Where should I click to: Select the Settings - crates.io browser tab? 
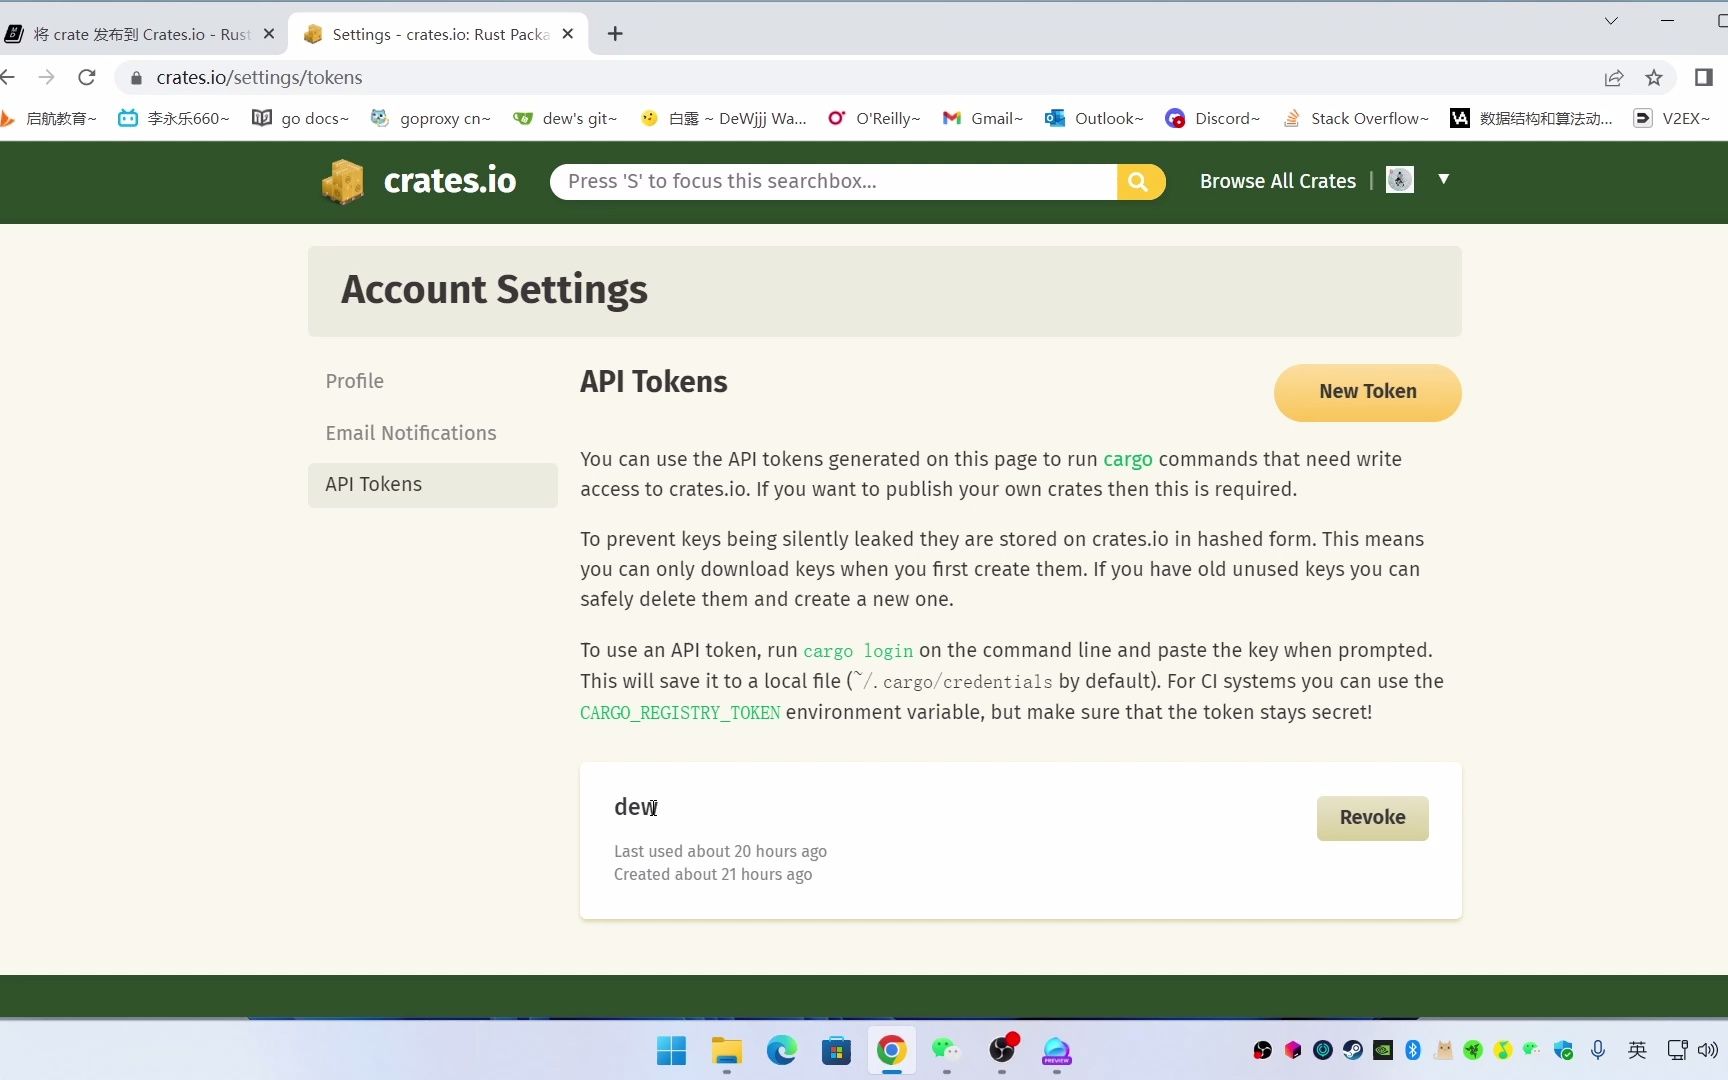point(438,34)
